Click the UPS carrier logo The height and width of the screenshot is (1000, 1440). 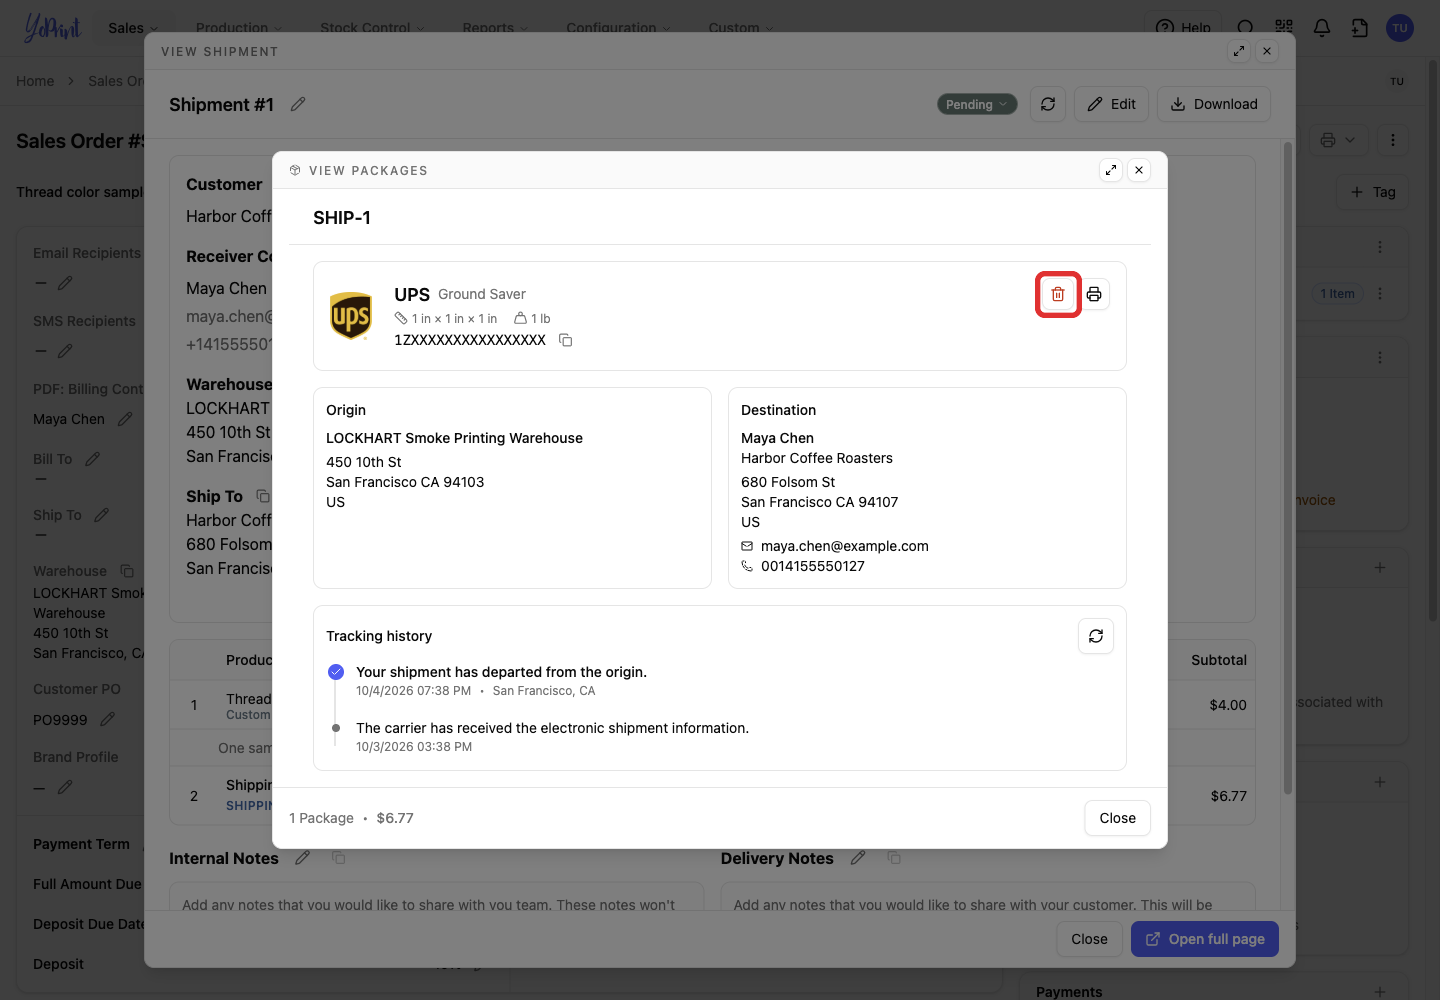(x=351, y=316)
